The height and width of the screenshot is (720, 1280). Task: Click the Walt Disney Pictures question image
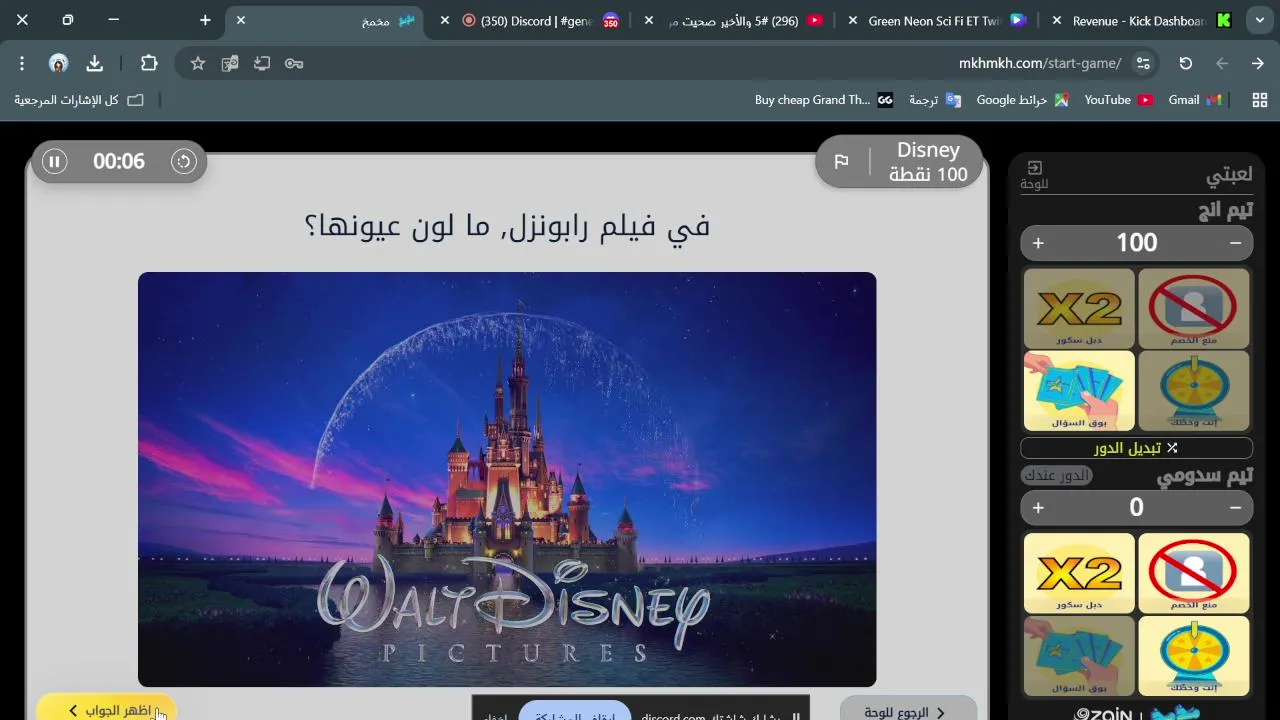[507, 479]
